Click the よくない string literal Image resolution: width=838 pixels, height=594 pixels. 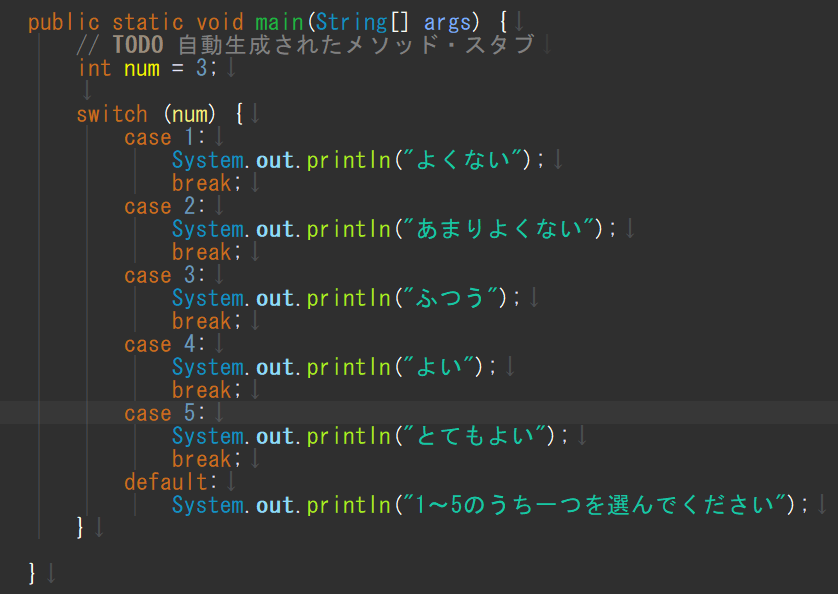(x=463, y=160)
